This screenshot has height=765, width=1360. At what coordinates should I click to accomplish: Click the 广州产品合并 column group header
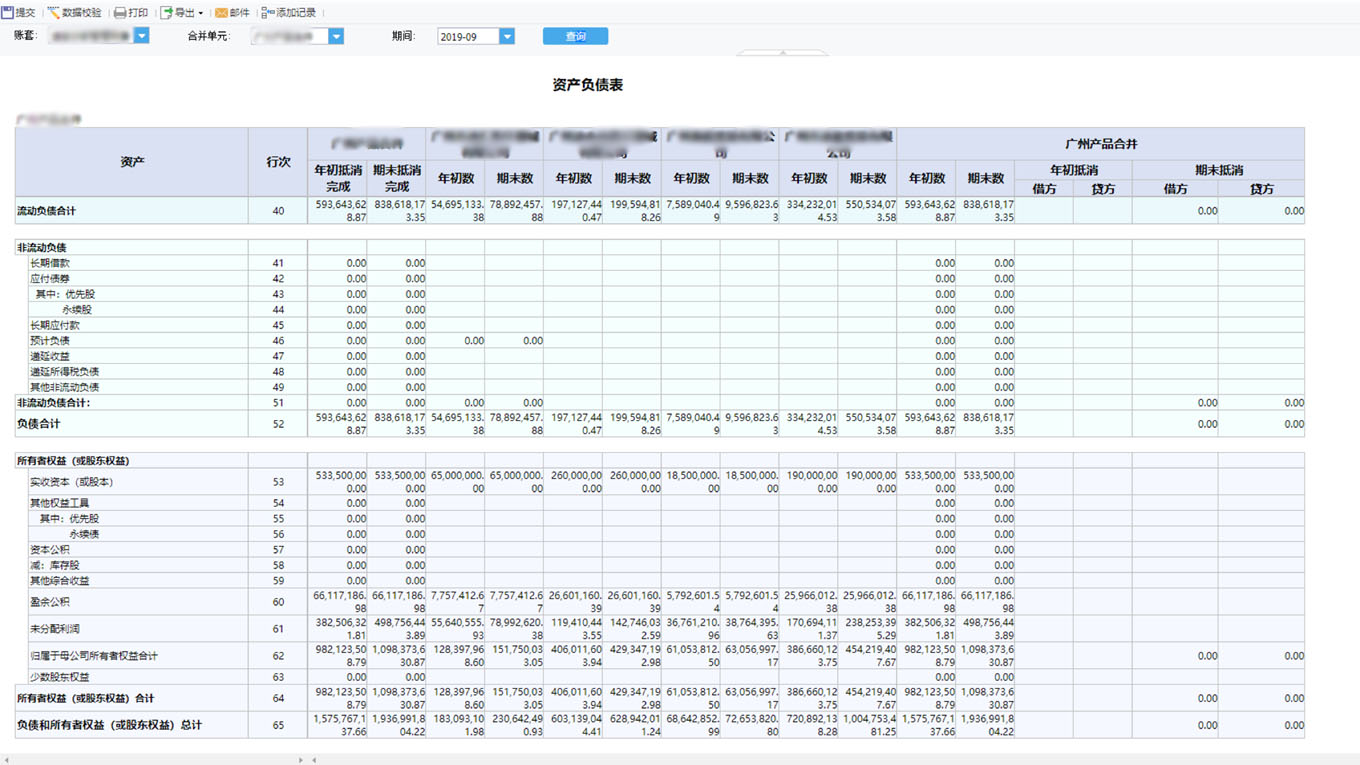point(1101,144)
